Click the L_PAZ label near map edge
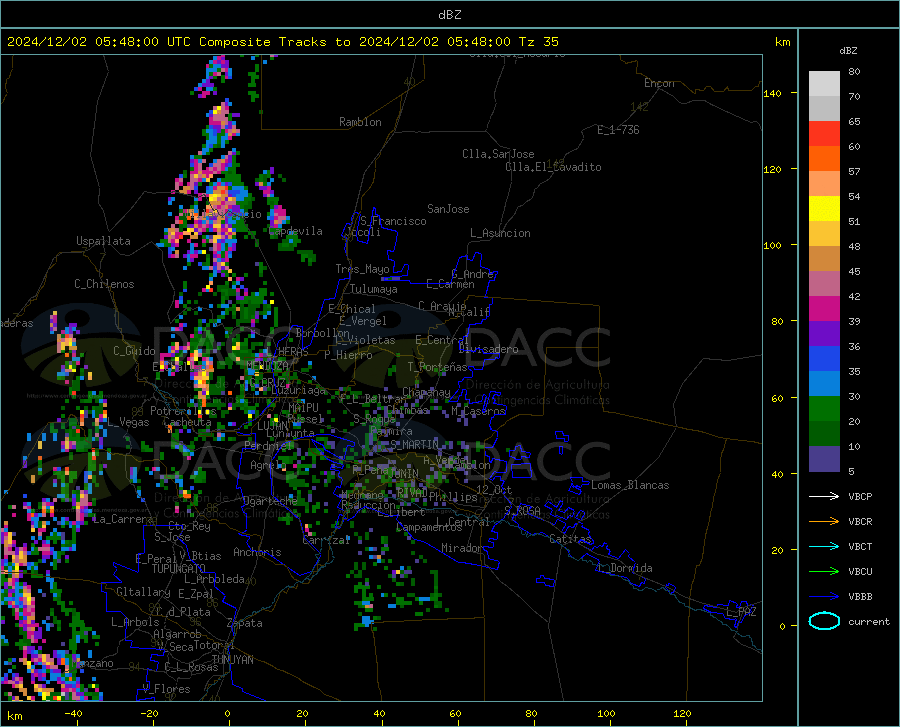 741,612
